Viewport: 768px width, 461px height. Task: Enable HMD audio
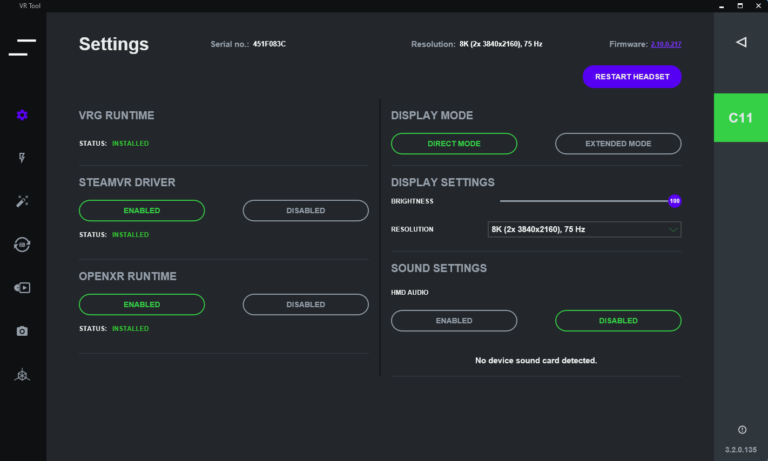pyautogui.click(x=453, y=321)
